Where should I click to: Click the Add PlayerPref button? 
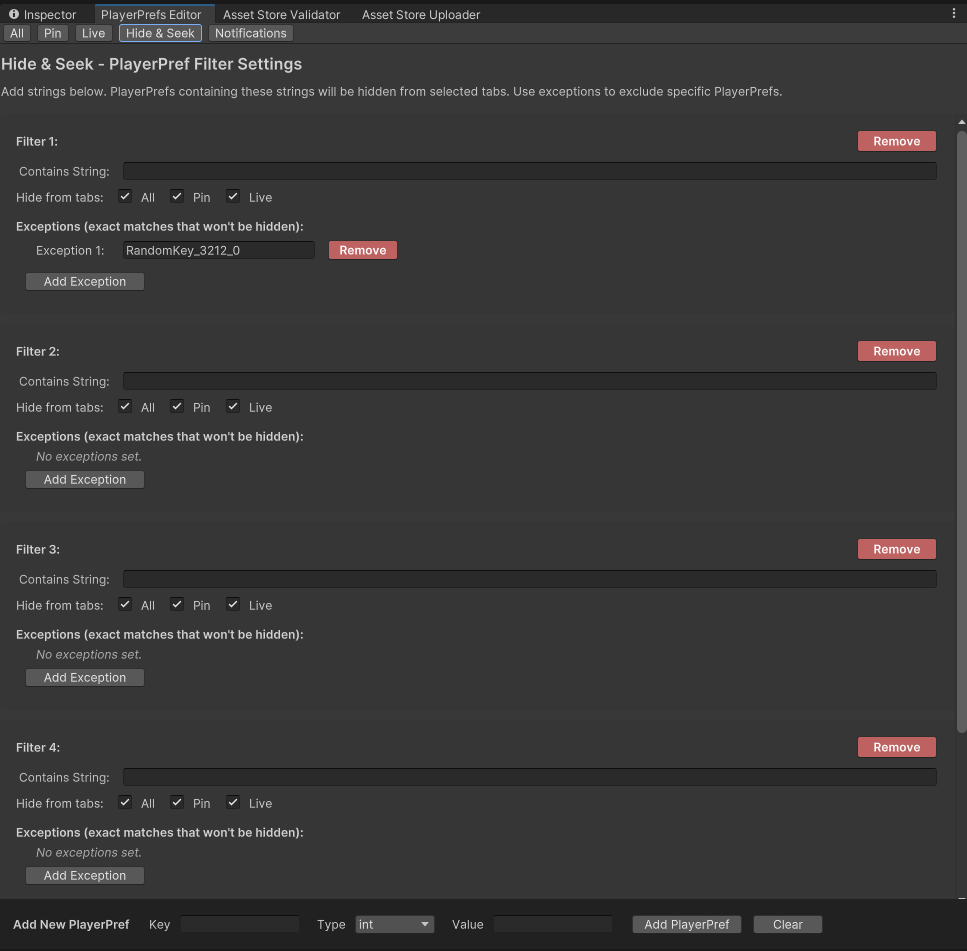pos(686,924)
